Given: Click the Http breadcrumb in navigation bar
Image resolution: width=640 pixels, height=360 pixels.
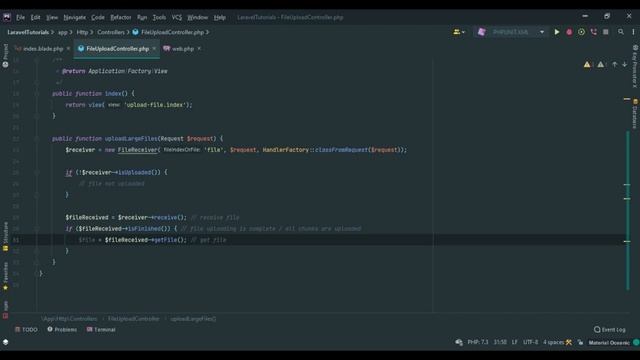Looking at the screenshot, I should tap(82, 32).
